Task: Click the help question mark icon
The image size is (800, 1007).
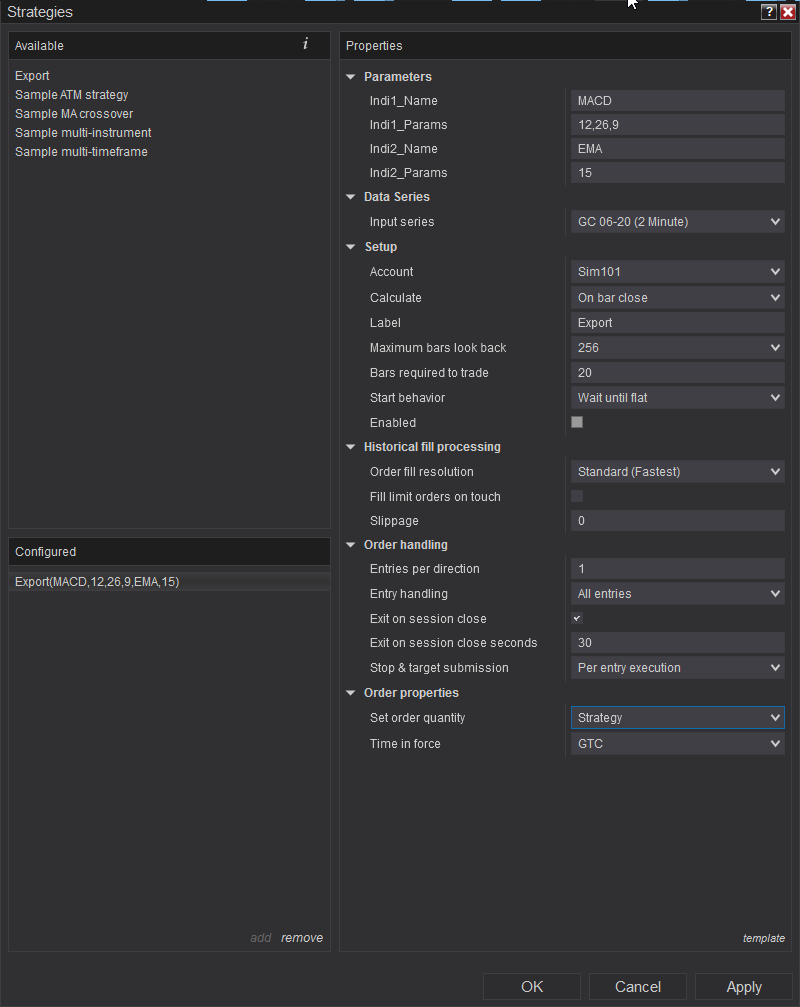Action: click(768, 12)
